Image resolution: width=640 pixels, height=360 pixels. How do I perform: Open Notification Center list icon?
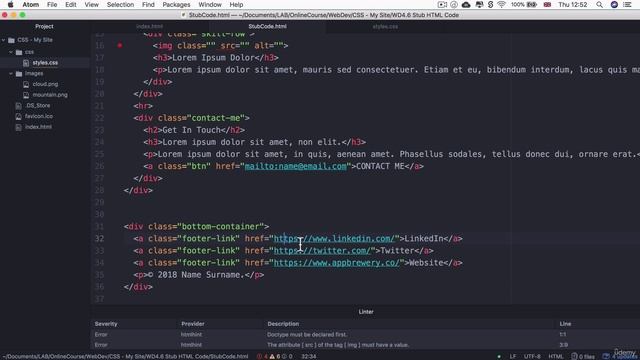pos(627,4)
